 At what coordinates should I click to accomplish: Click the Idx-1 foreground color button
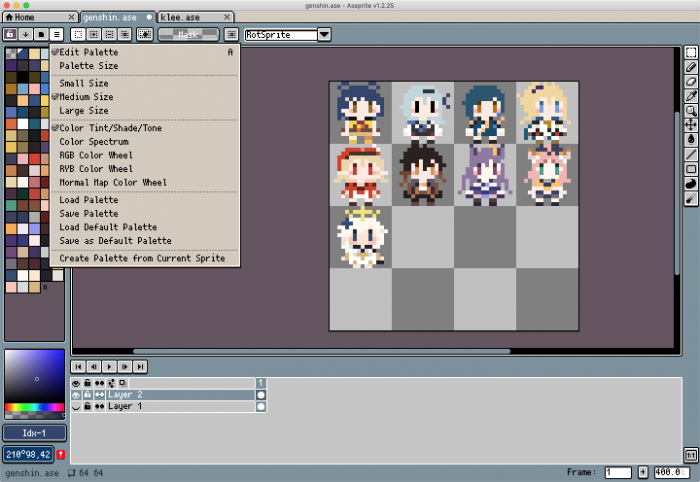(34, 433)
